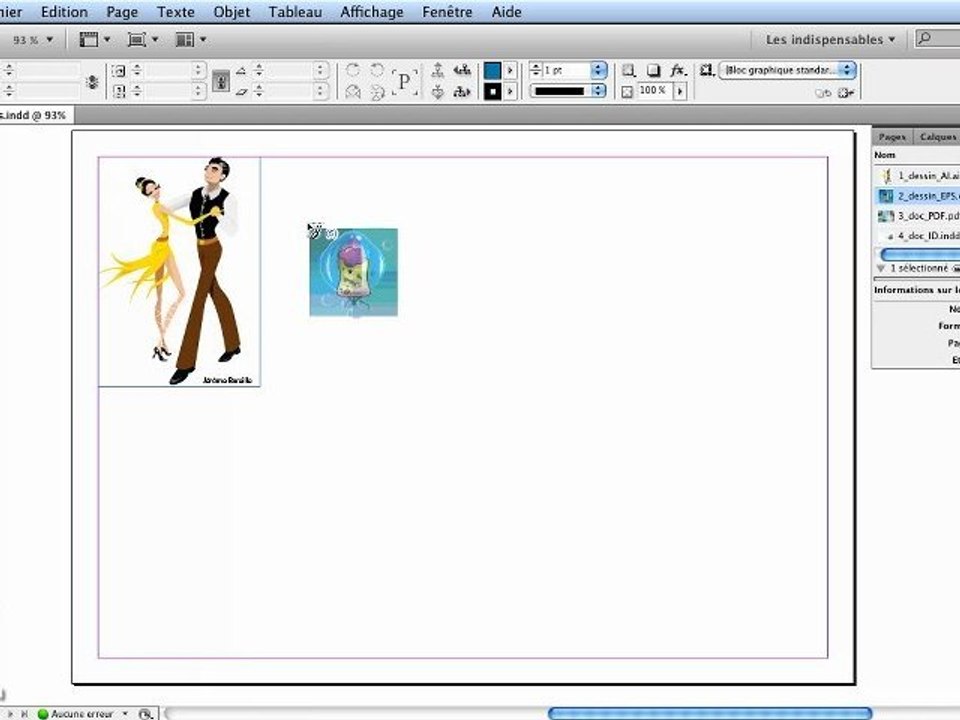Toggle constrain scaling proportions button

pyautogui.click(x=221, y=81)
